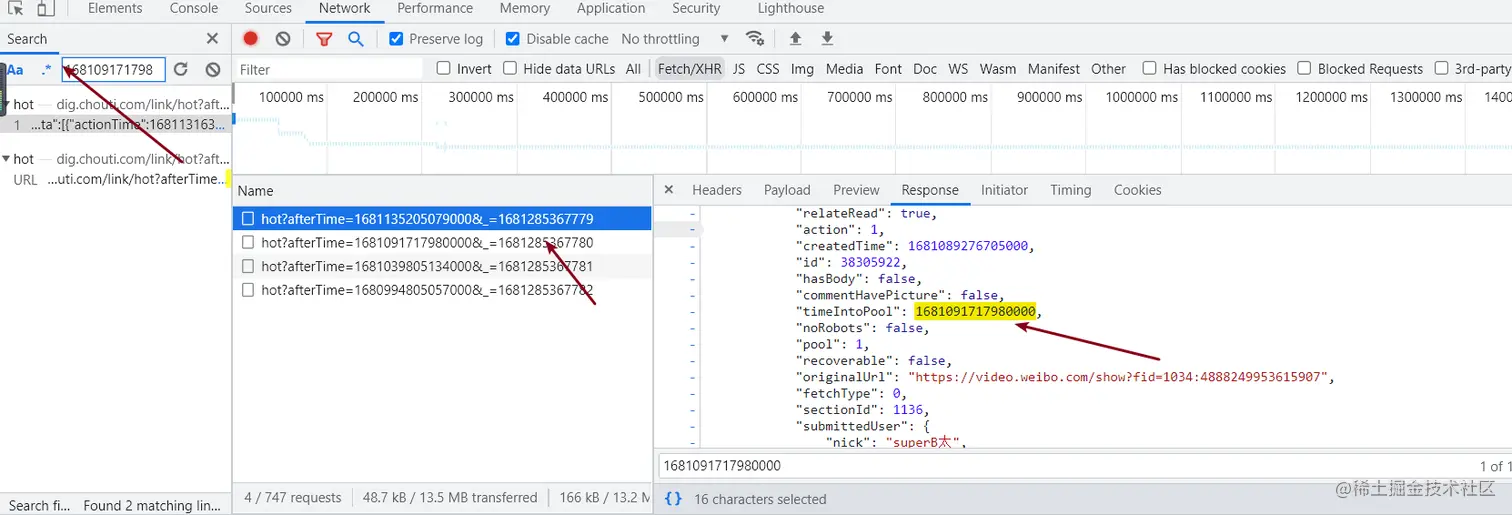Filter requests by Doc
1512x515 pixels.
click(925, 69)
